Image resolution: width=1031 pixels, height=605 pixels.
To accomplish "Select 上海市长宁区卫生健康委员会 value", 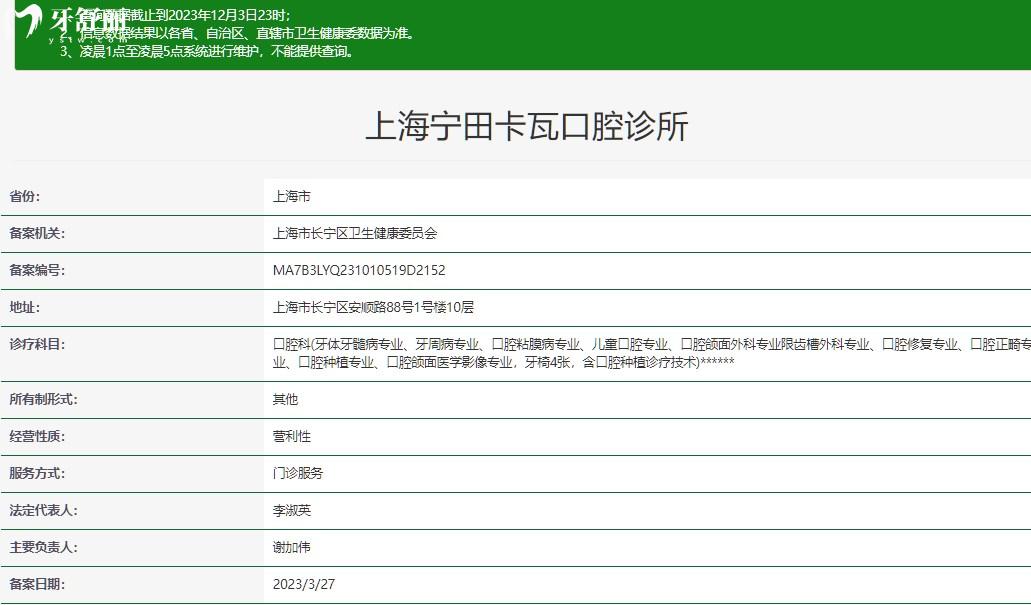I will [355, 233].
